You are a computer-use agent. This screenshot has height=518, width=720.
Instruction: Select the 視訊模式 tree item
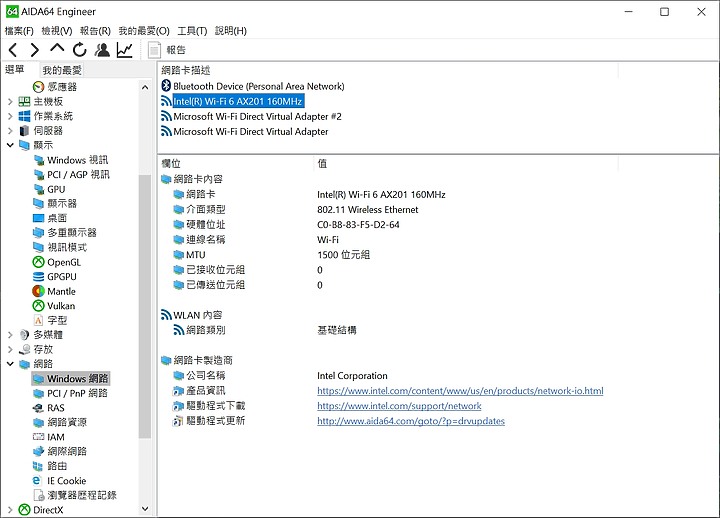60,248
